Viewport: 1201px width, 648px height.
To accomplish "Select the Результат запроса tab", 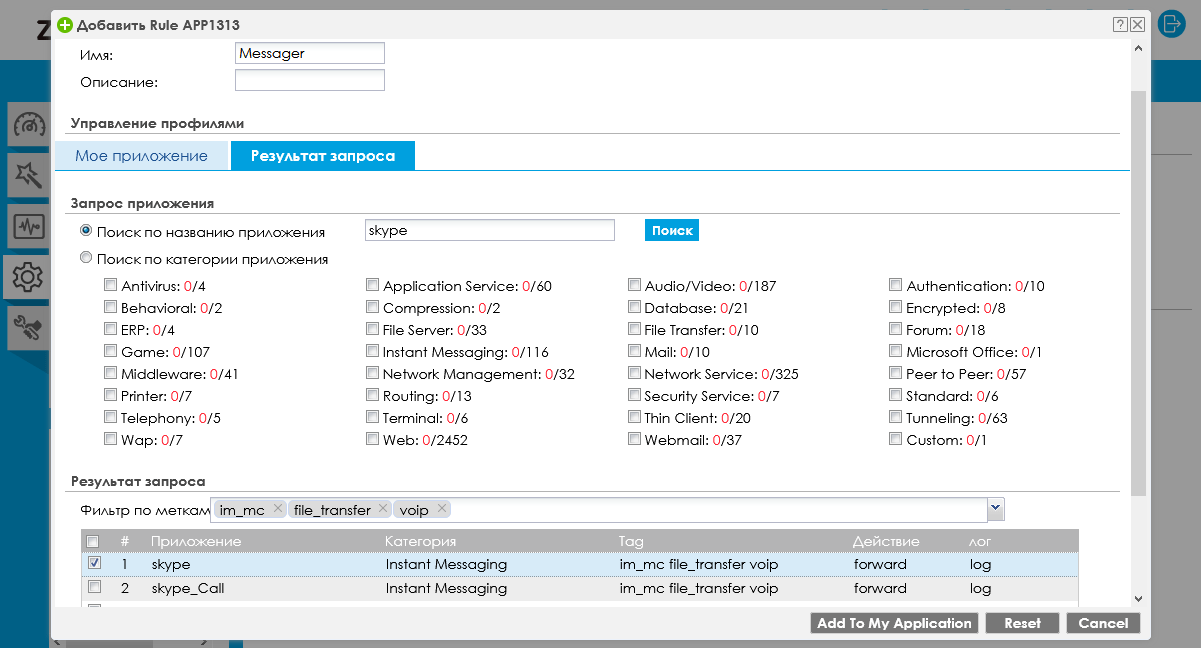I will pos(323,156).
